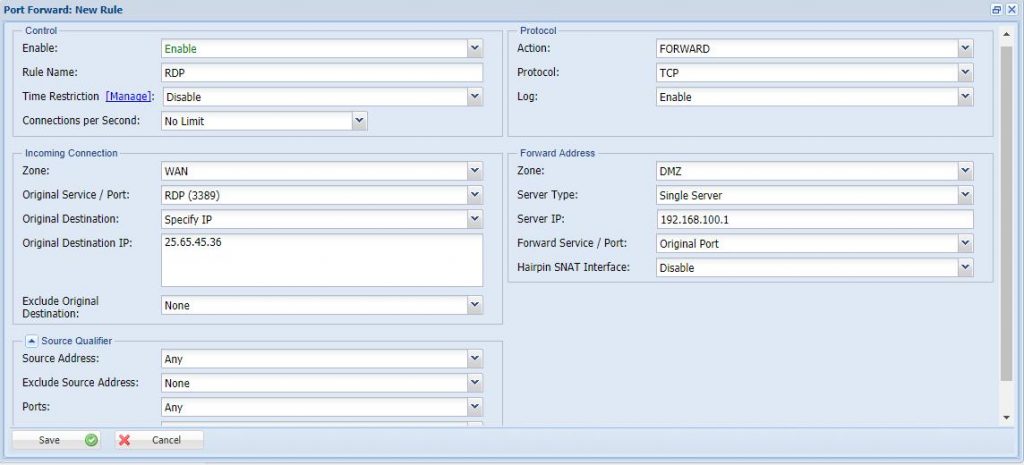1024x465 pixels.
Task: Open the Time Restriction dropdown
Action: (x=474, y=97)
